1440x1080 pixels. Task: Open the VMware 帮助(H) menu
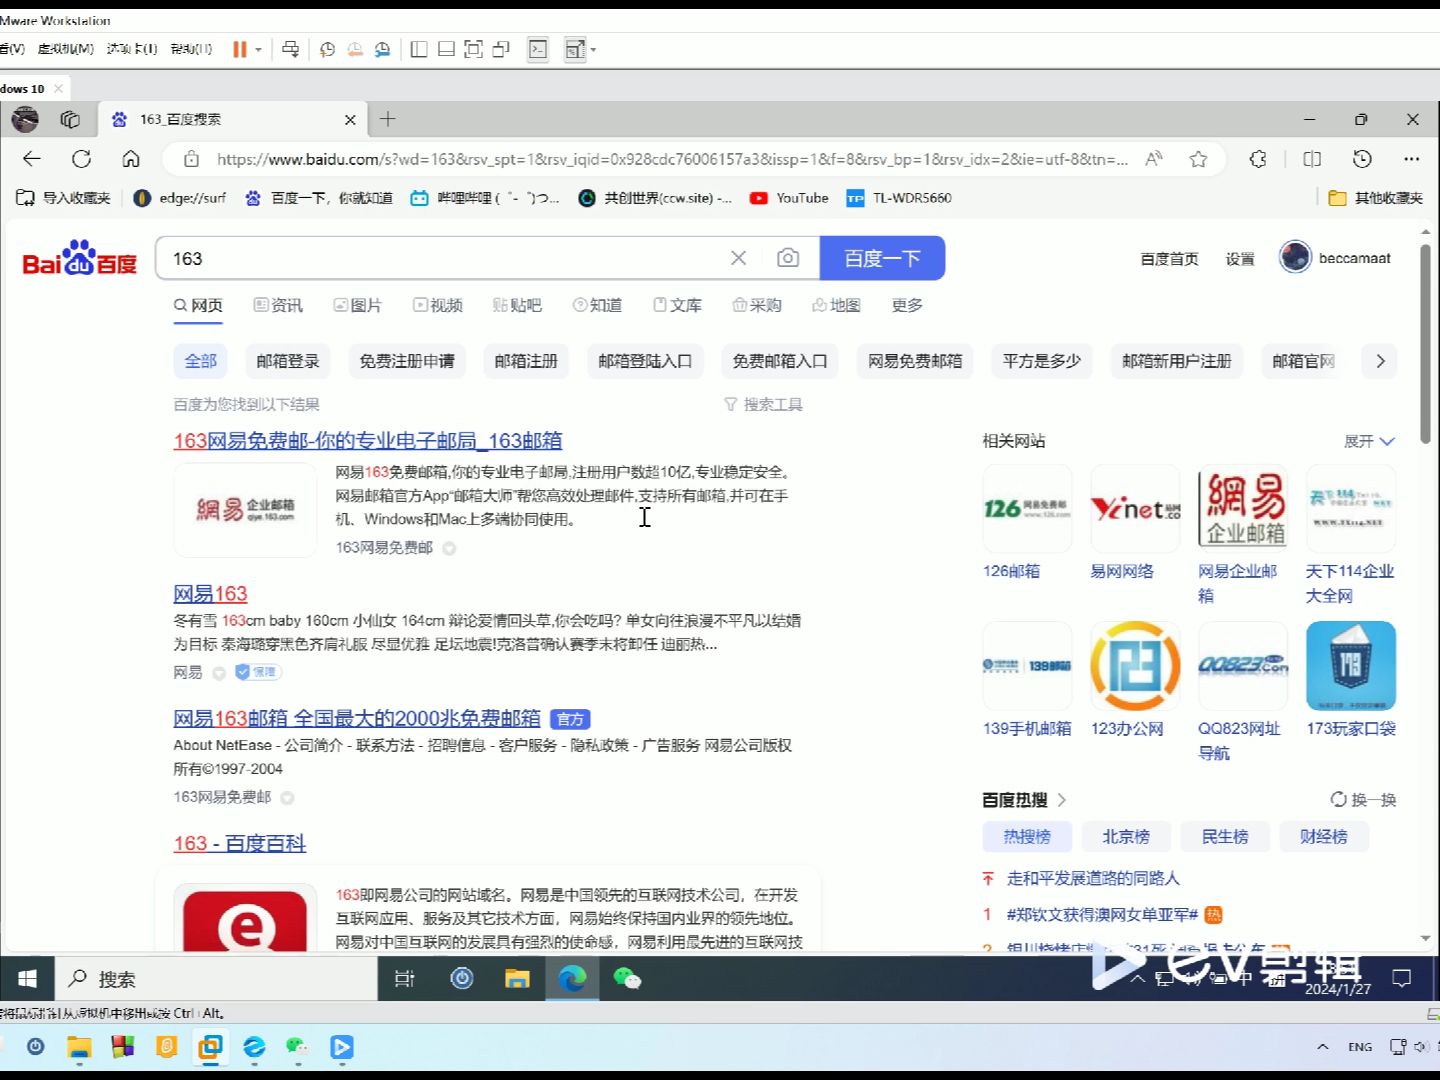[191, 49]
